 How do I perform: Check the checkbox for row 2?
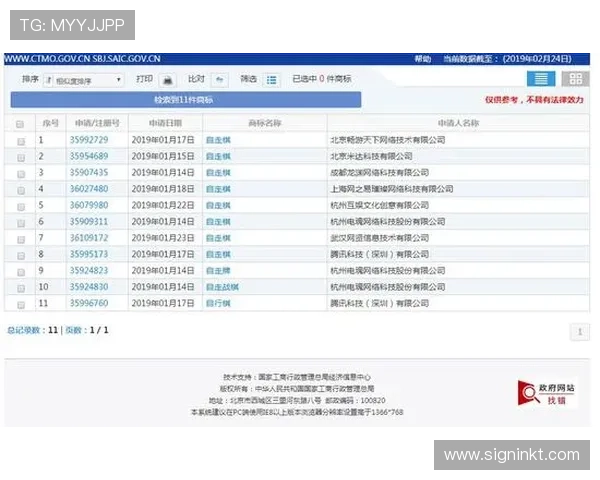21,157
